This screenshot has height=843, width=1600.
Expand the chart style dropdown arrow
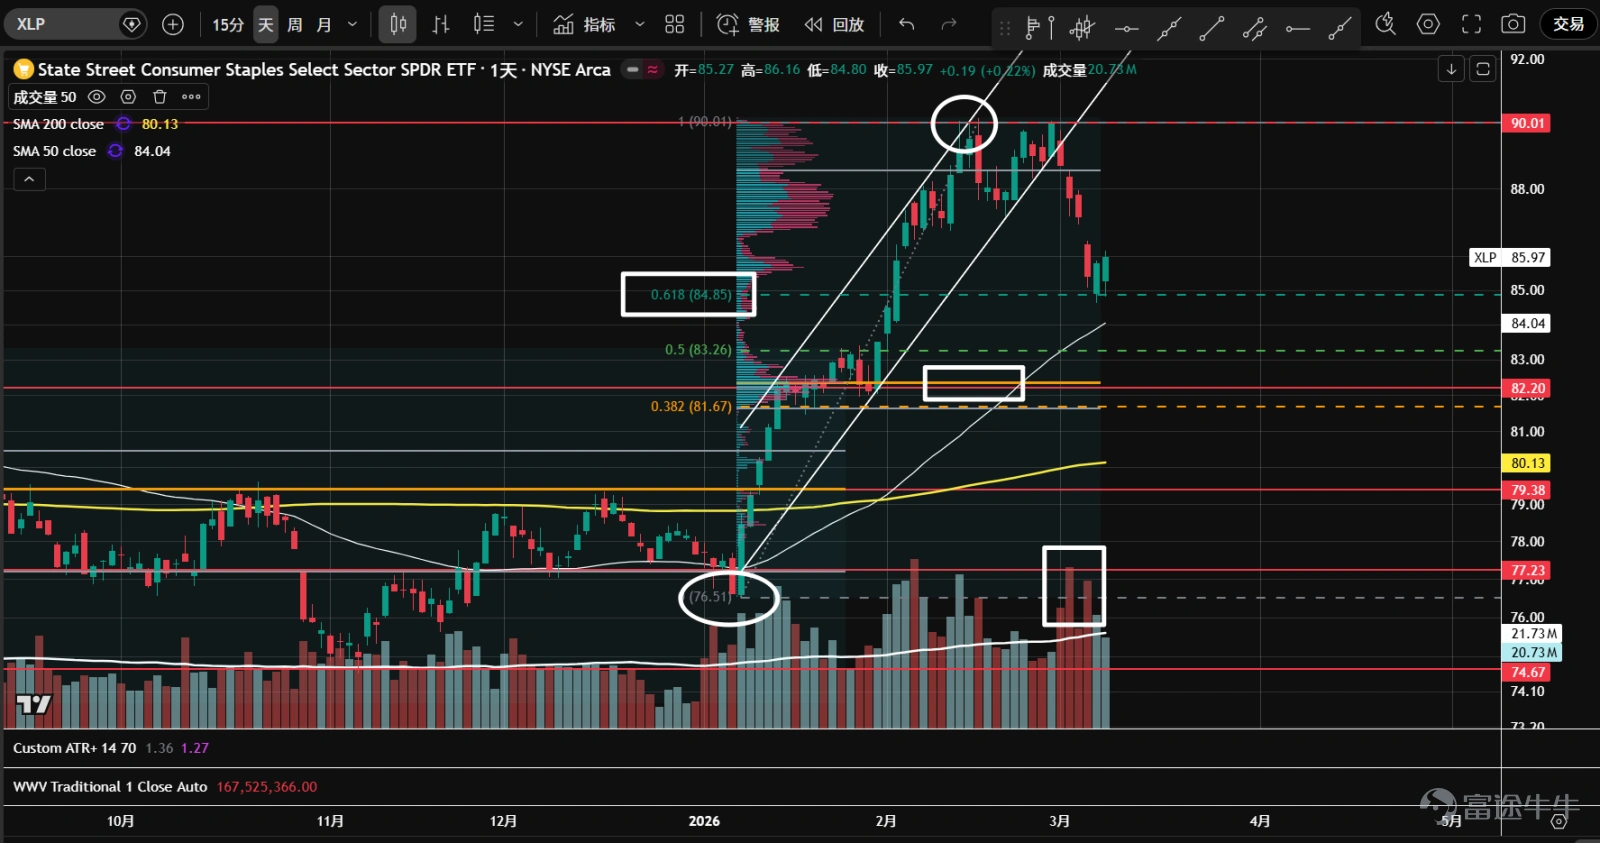click(x=518, y=24)
